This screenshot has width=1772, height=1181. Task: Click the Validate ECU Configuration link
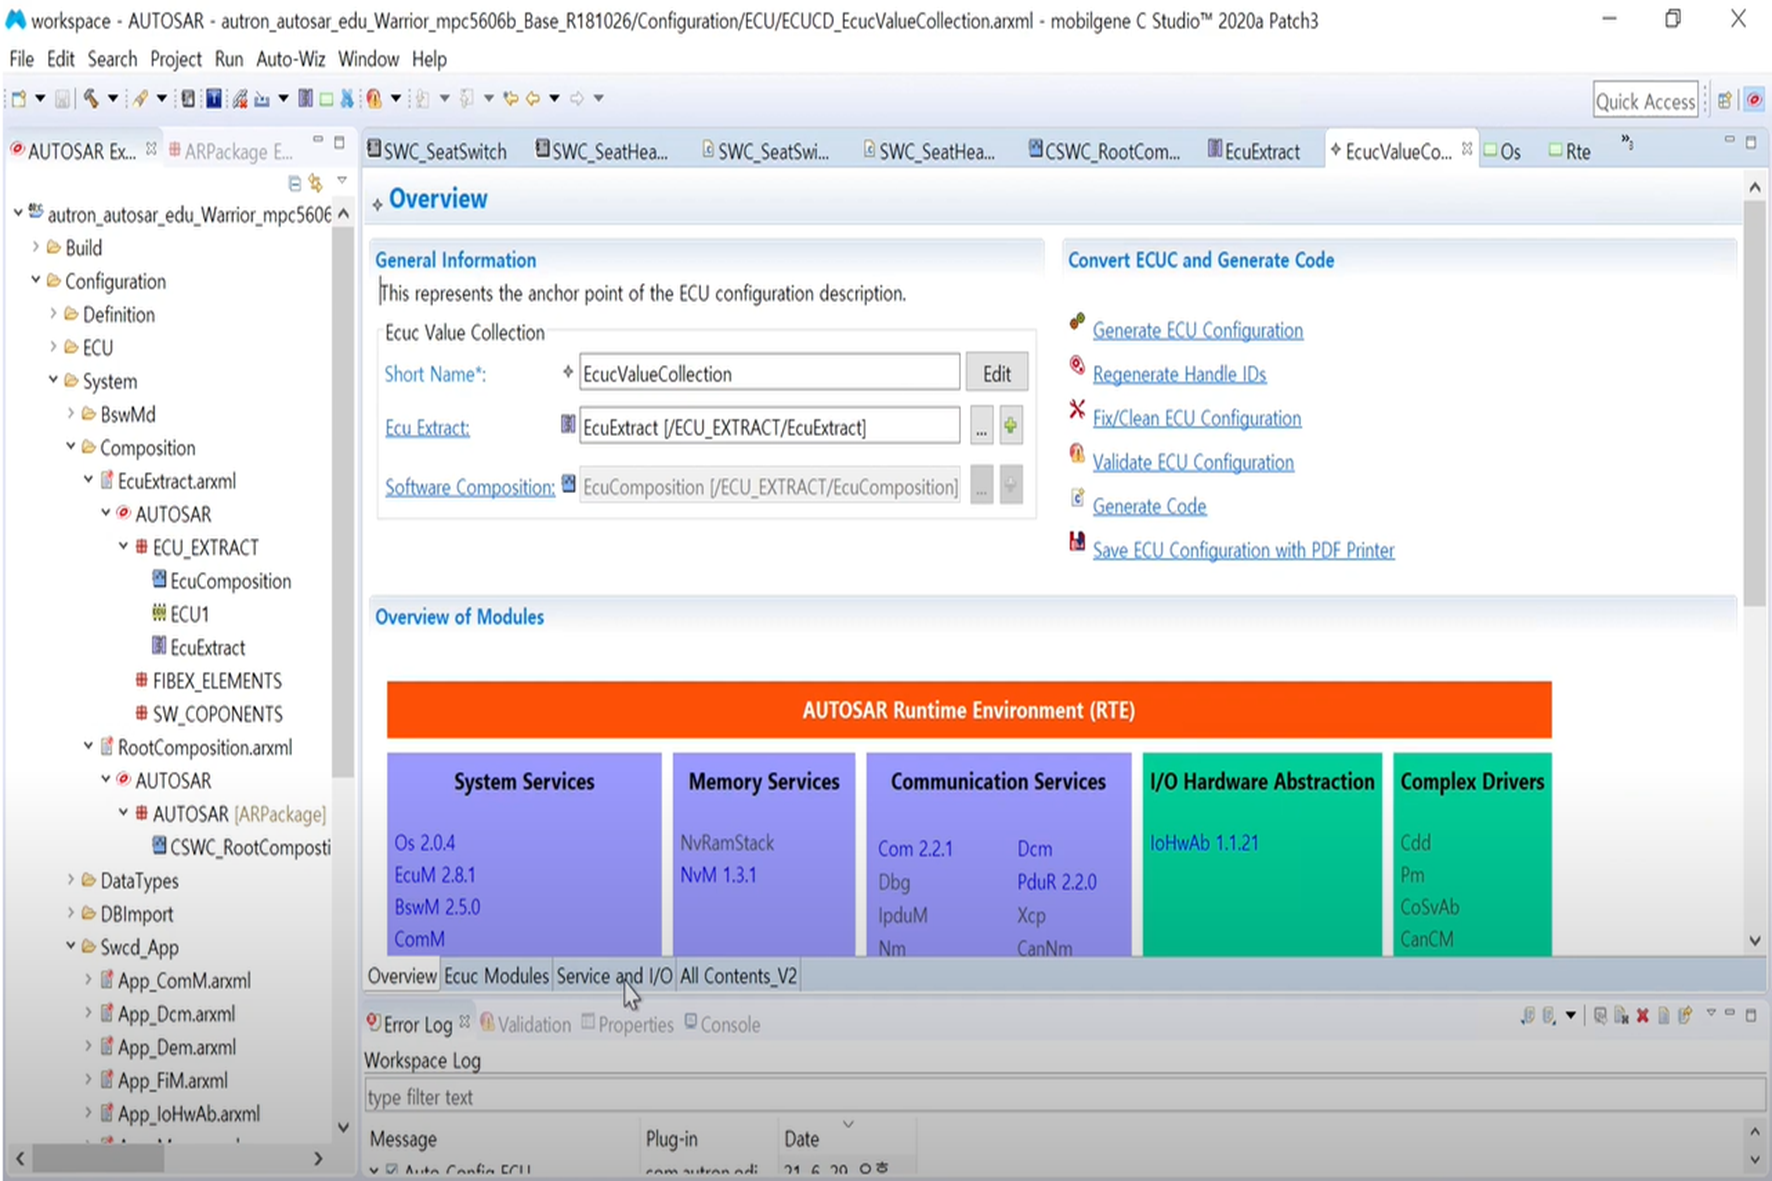coord(1193,462)
